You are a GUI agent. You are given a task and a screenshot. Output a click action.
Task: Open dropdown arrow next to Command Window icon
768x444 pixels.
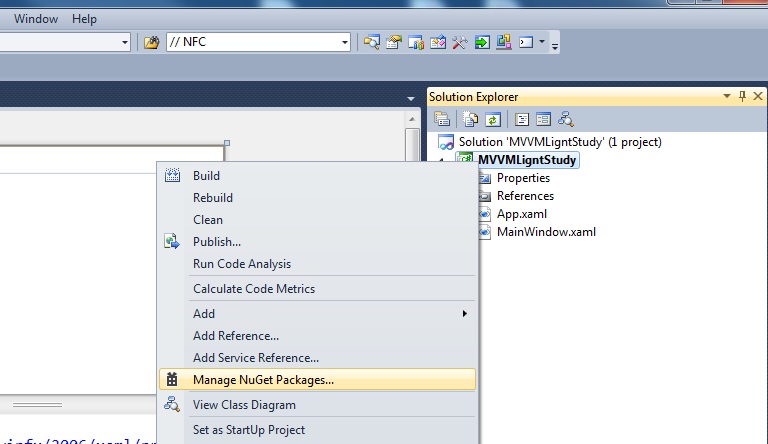542,42
